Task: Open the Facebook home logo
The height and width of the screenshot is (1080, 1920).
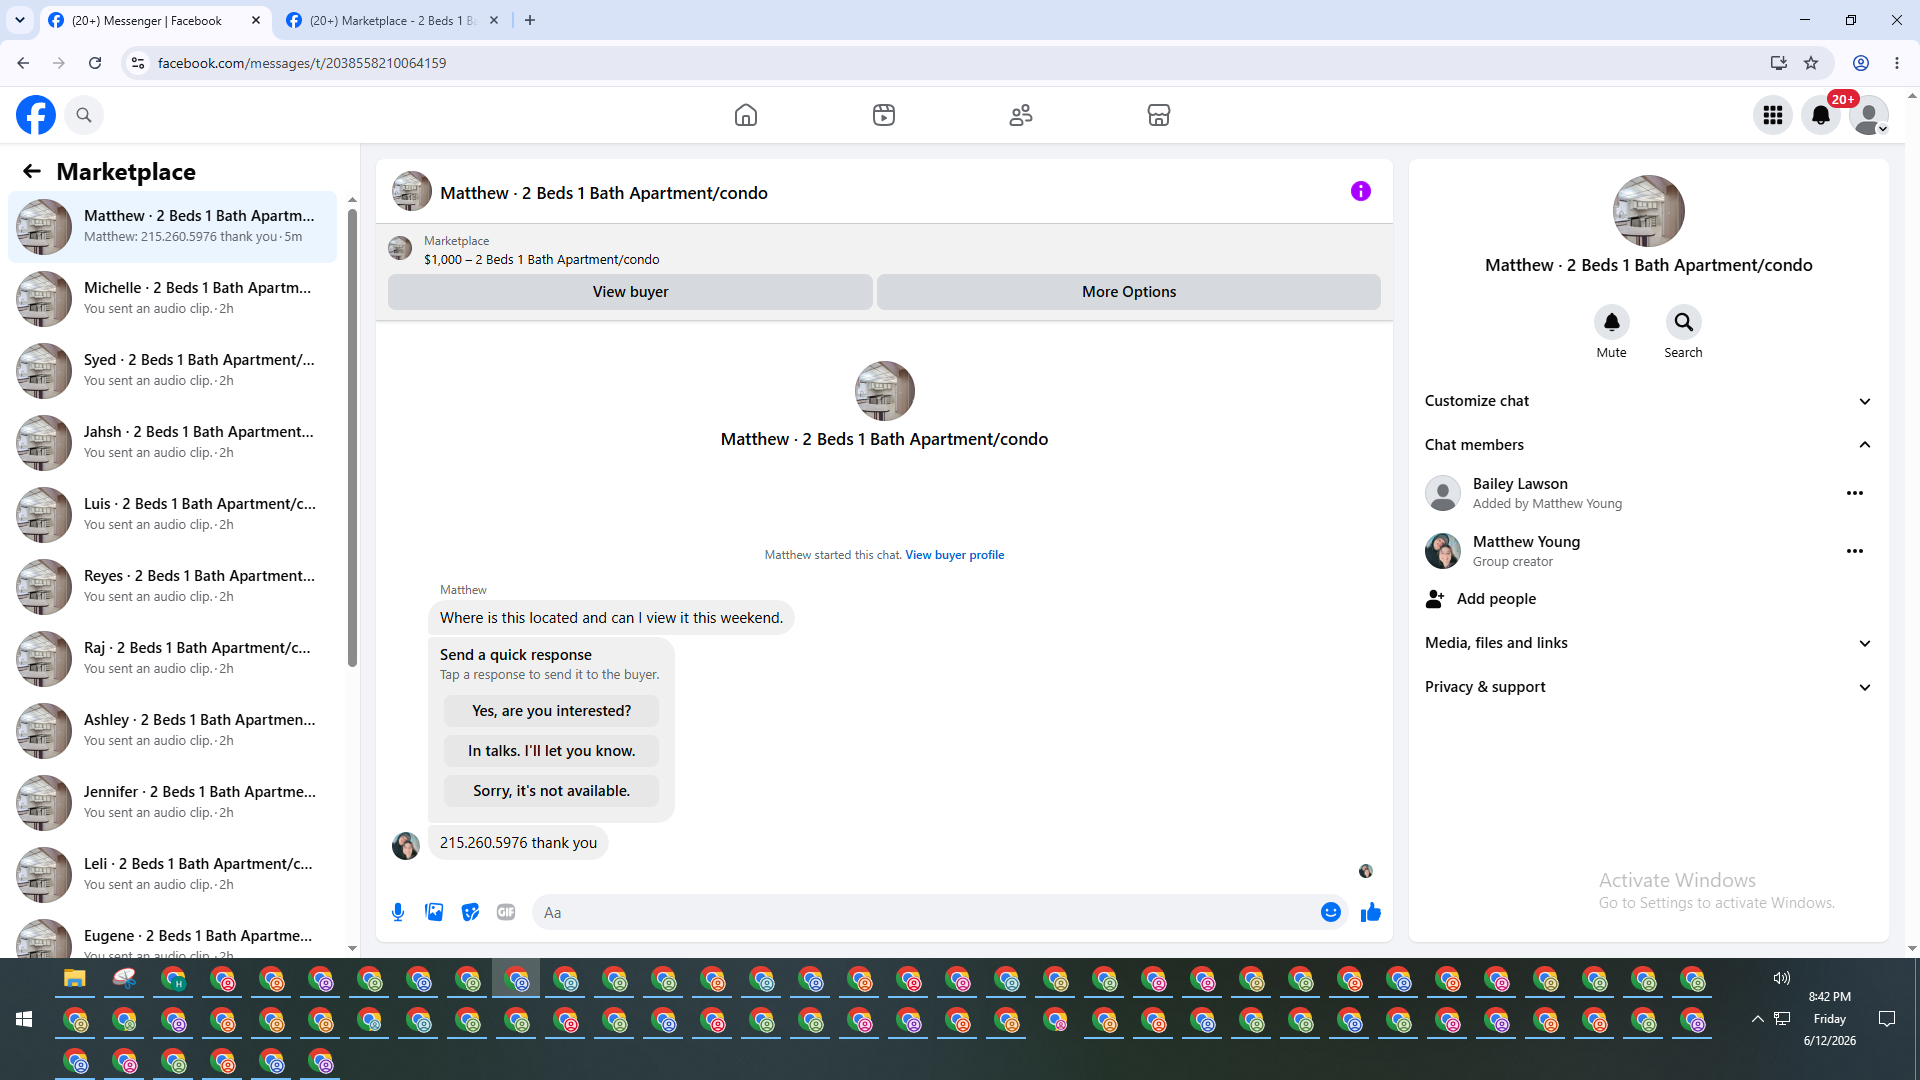Action: [x=36, y=115]
